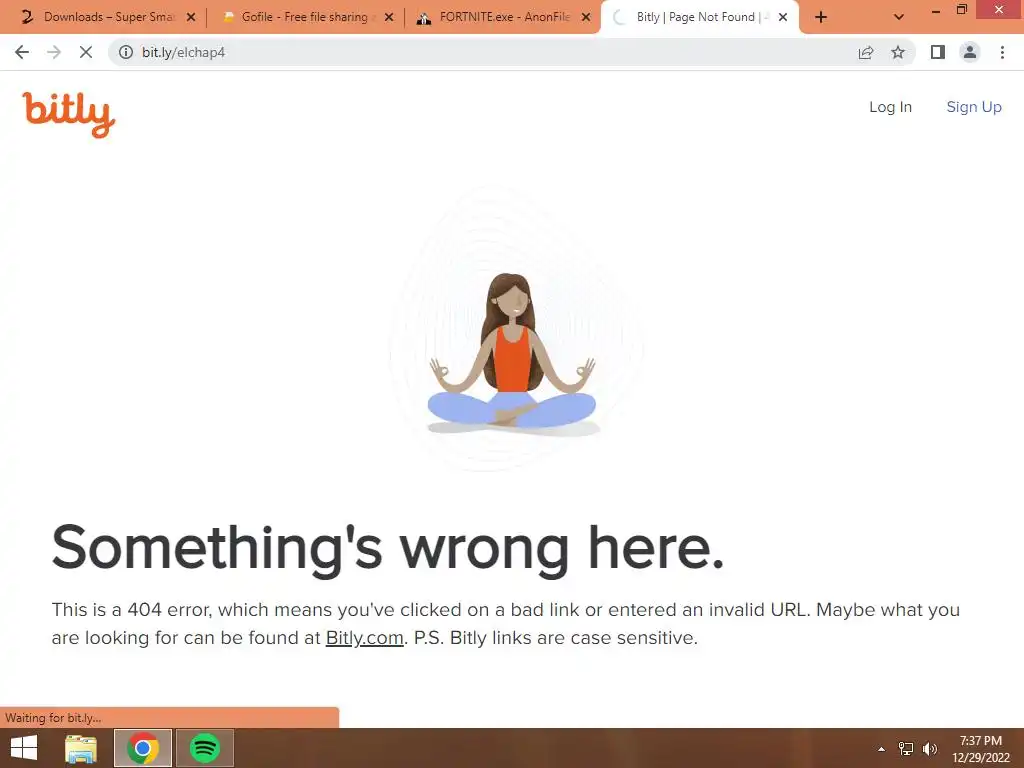Viewport: 1024px width, 768px height.
Task: Open a new tab
Action: click(821, 18)
